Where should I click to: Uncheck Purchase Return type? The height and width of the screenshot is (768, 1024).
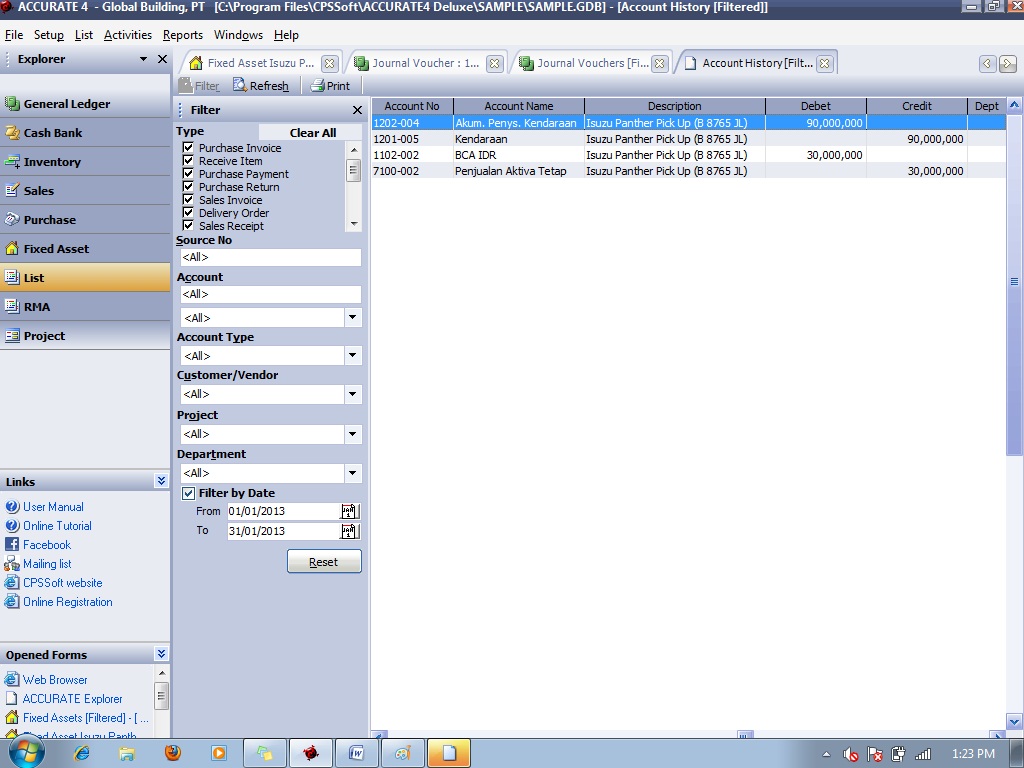pos(188,187)
